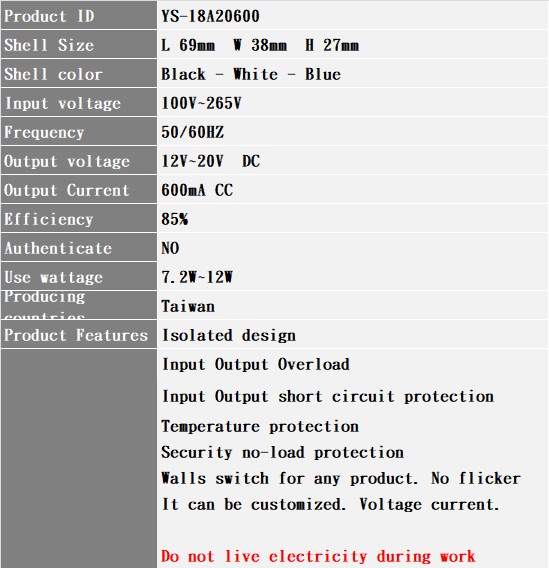
Task: Click the Temperature protection line
Action: (260, 426)
